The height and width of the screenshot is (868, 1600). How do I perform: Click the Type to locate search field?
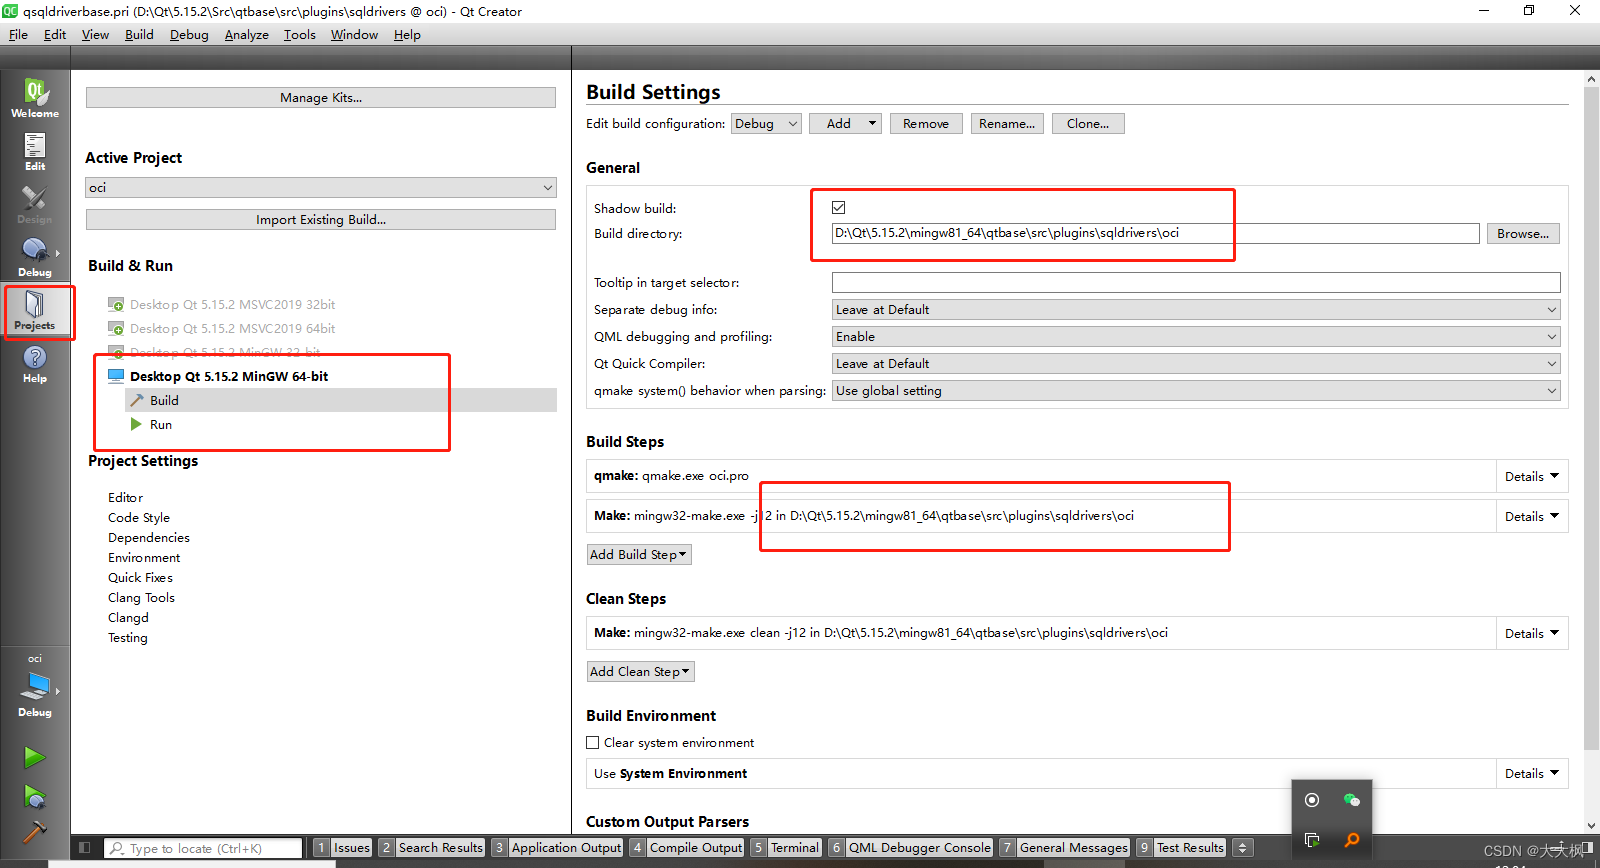click(x=203, y=848)
